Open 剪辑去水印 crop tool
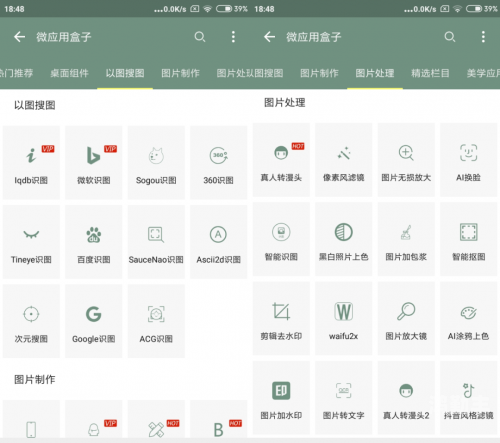 pos(281,318)
